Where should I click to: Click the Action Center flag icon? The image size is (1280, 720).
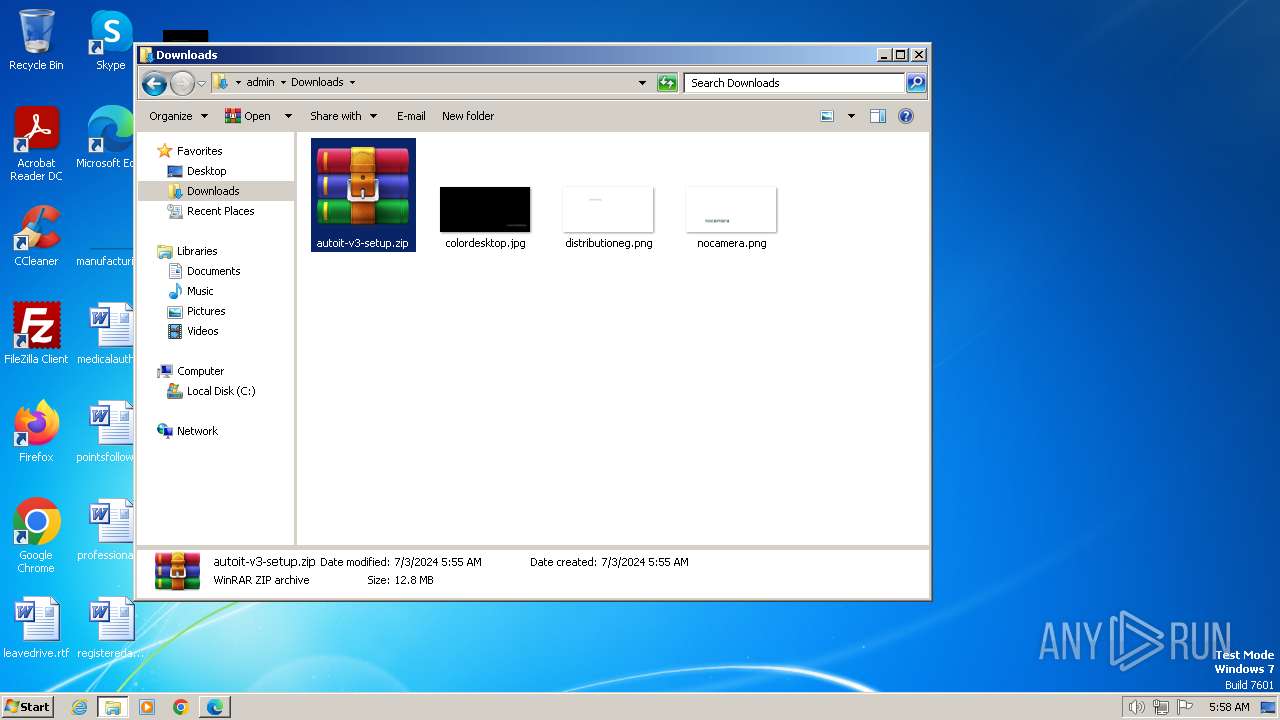coord(1185,707)
